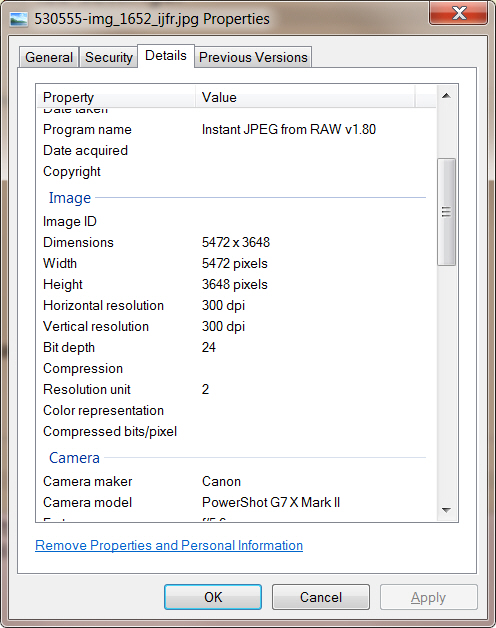Close the Properties dialog with X
Image resolution: width=496 pixels, height=628 pixels.
[x=459, y=13]
